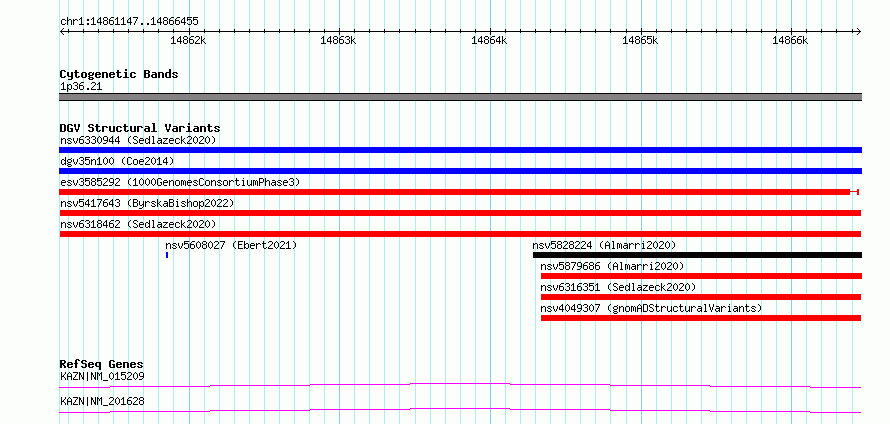Image resolution: width=890 pixels, height=424 pixels.
Task: Select the 1p36.21 band label
Action: pyautogui.click(x=81, y=87)
